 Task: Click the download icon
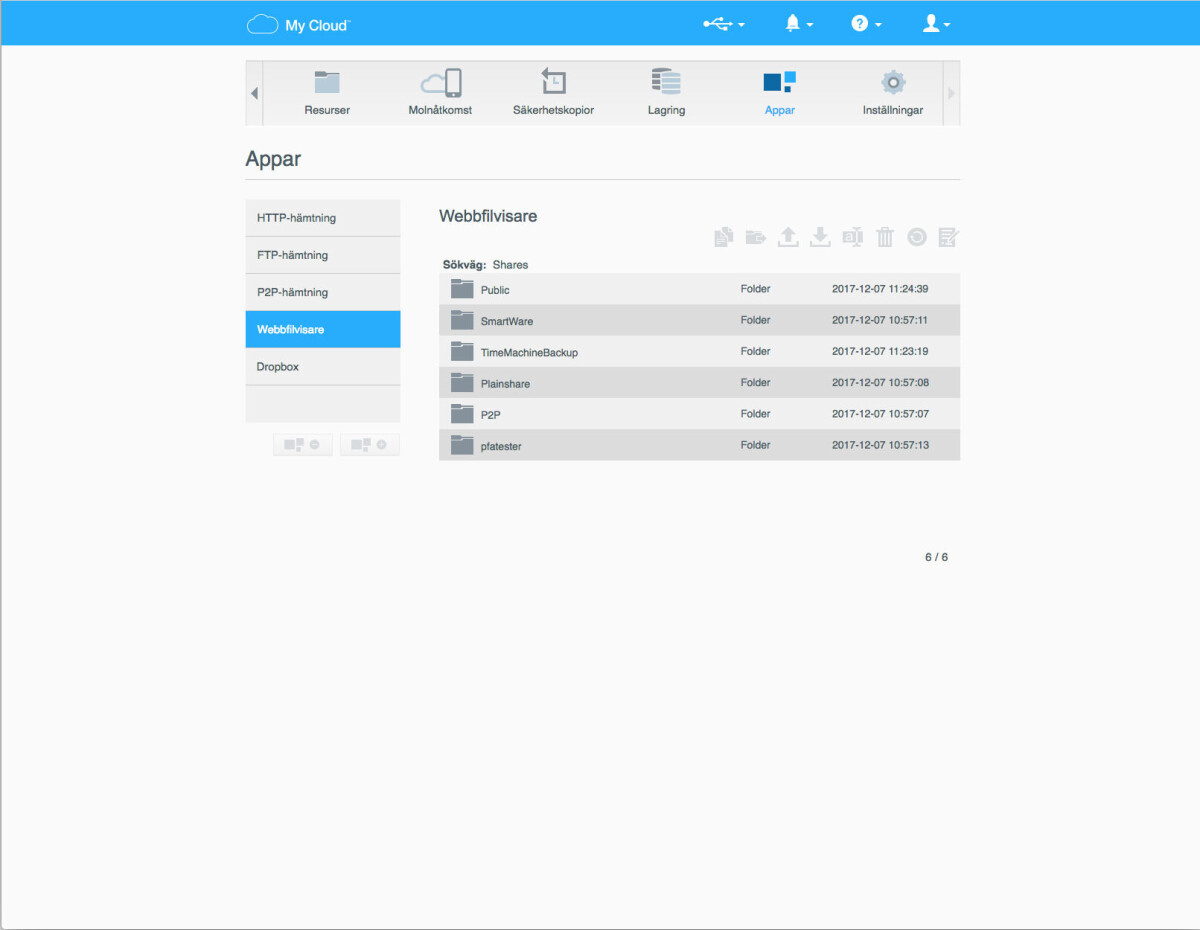tap(820, 237)
